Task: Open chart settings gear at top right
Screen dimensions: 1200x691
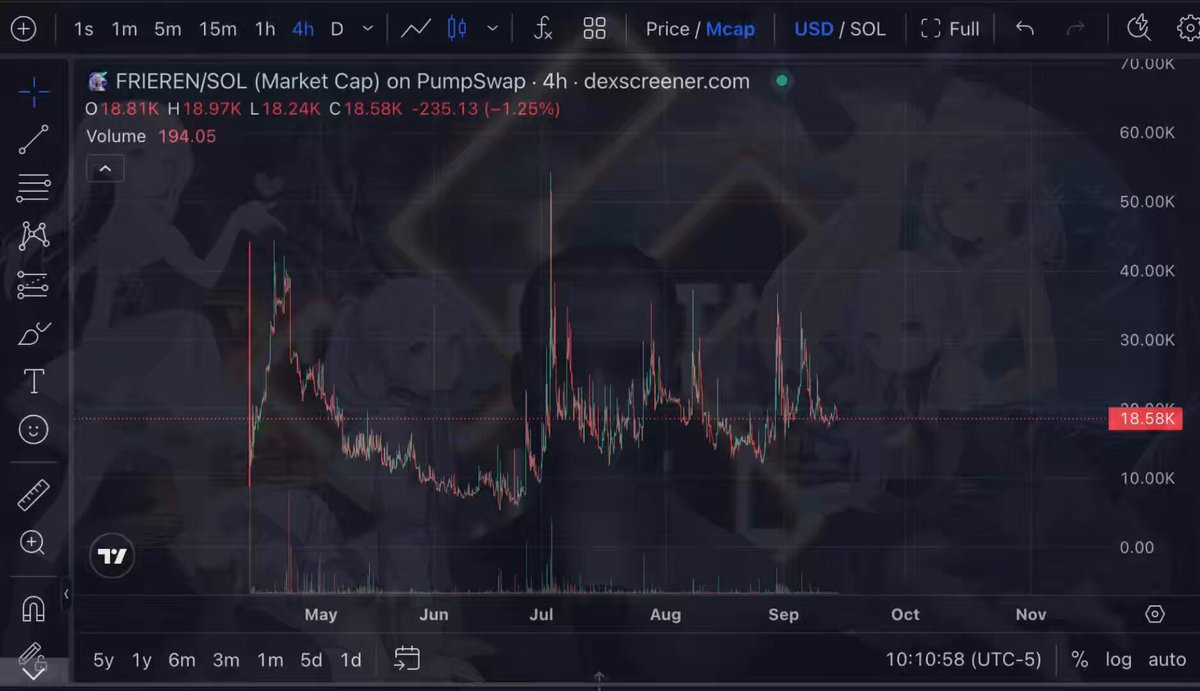Action: [1188, 29]
